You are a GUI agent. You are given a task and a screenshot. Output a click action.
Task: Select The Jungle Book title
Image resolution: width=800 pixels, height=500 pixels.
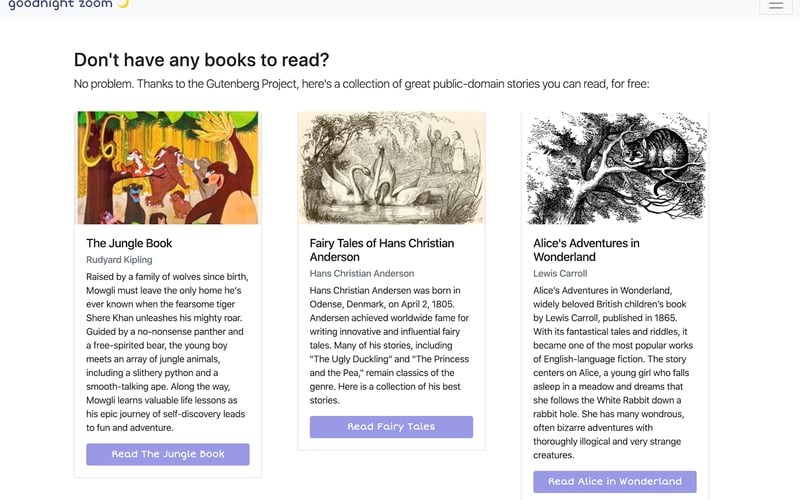(129, 243)
